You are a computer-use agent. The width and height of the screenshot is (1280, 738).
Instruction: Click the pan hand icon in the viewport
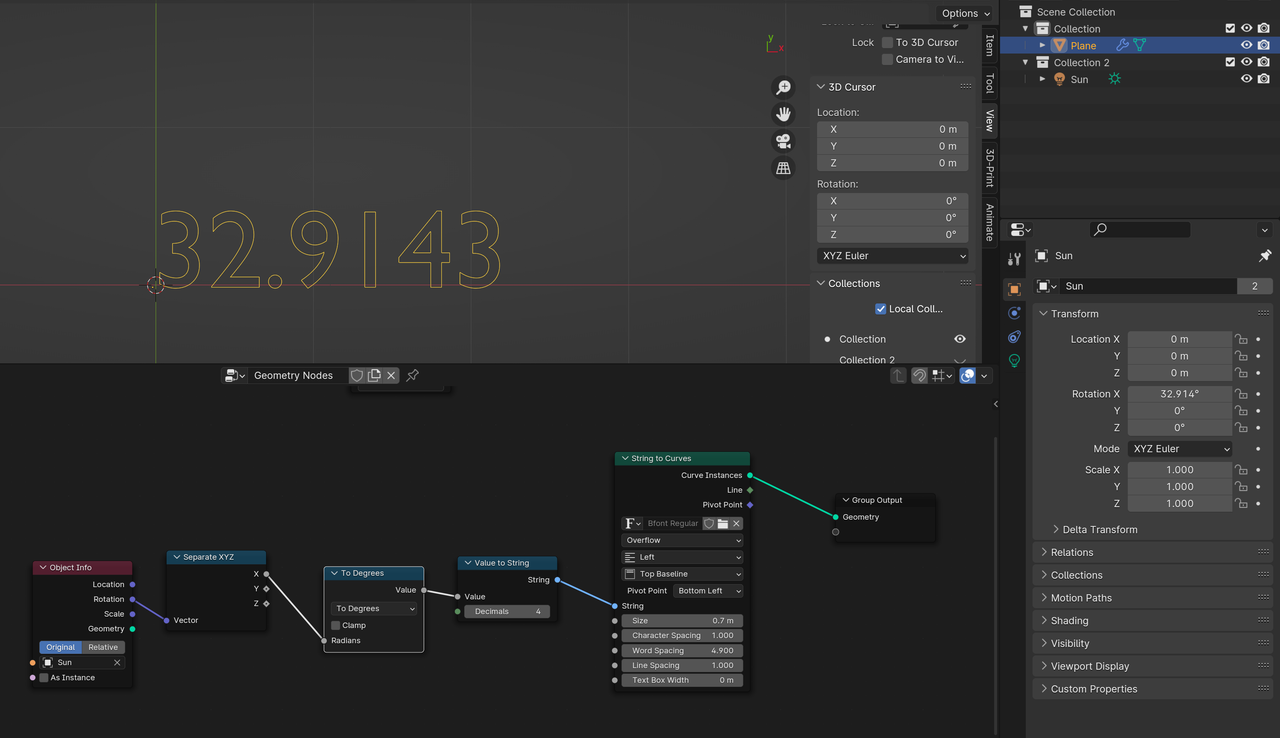tap(784, 114)
